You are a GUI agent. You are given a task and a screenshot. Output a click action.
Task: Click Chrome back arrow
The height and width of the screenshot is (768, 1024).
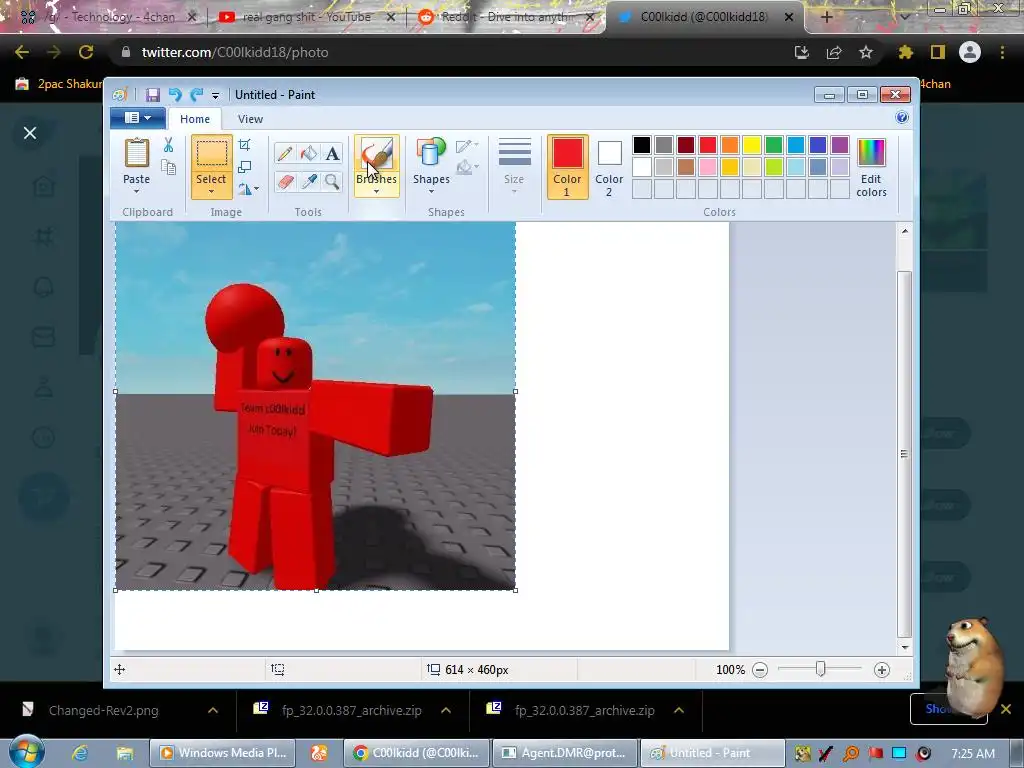point(22,52)
